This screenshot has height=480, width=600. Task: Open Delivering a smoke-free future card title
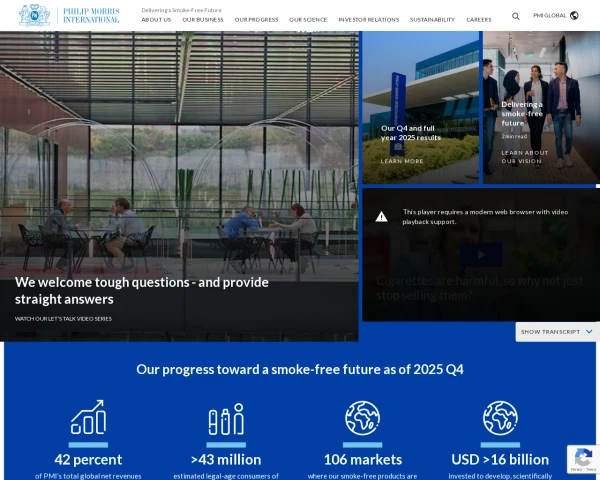tap(522, 114)
